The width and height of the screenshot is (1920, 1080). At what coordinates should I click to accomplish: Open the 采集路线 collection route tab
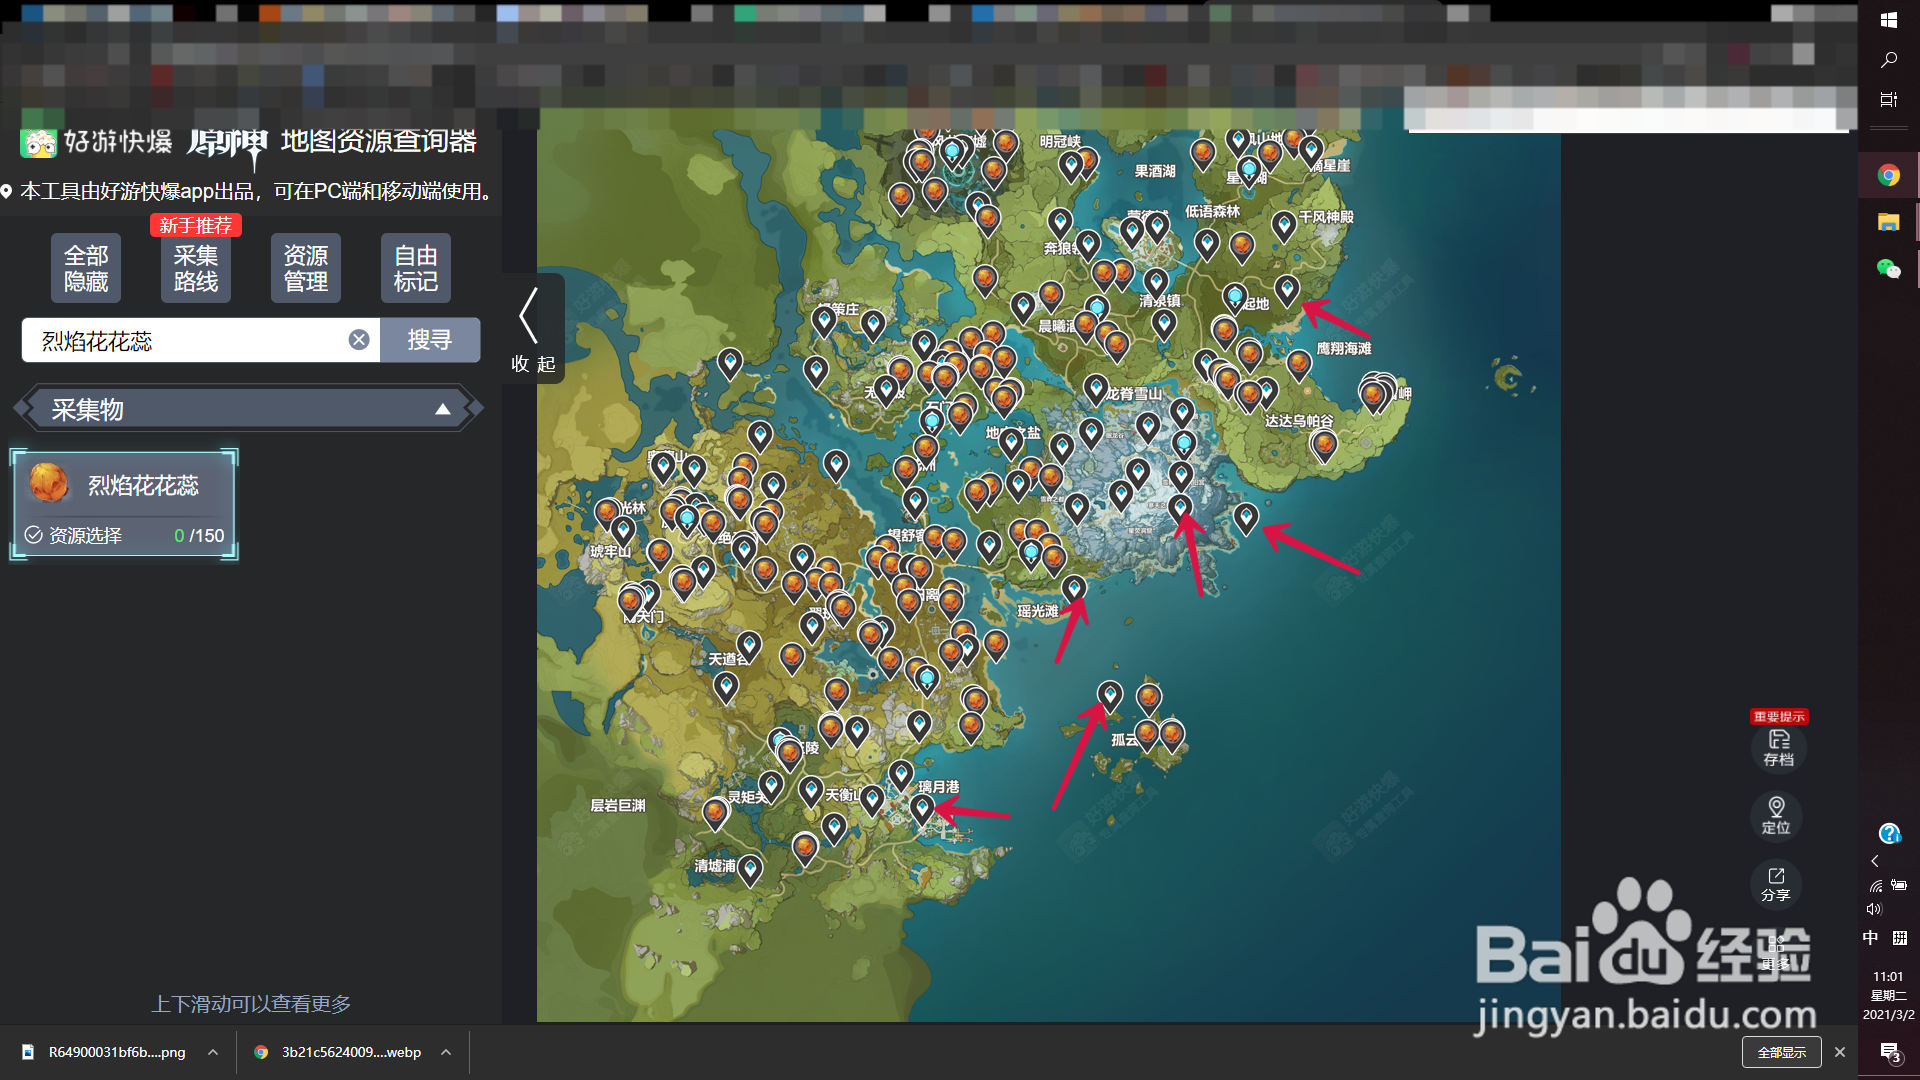[196, 268]
